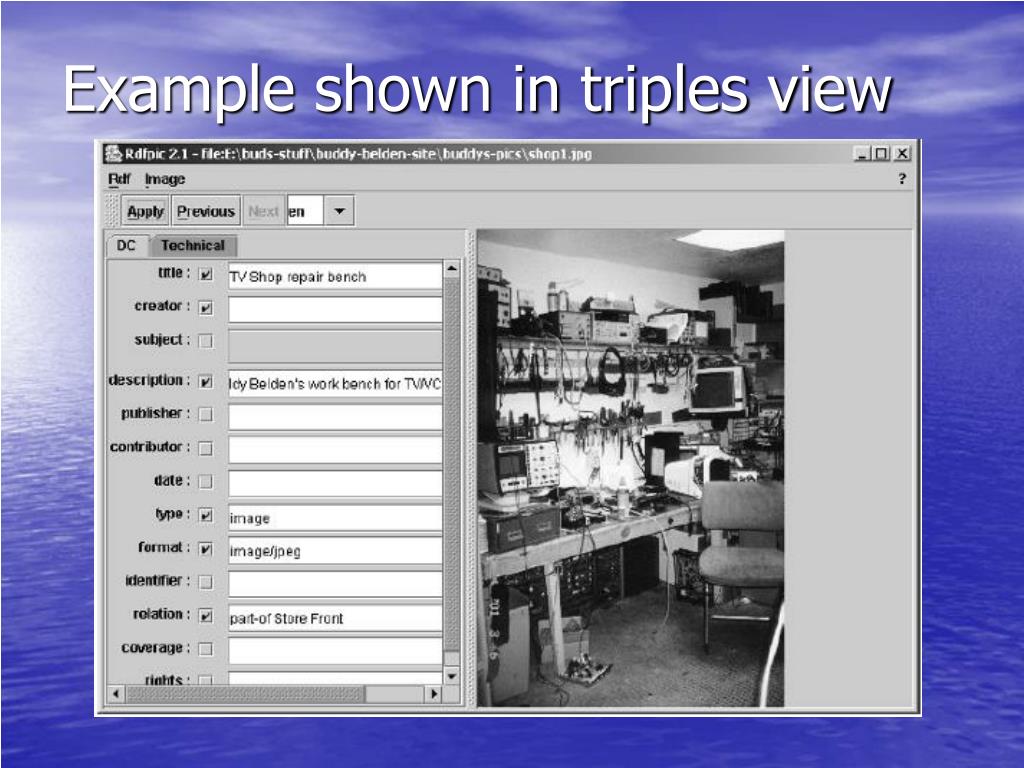The image size is (1024, 768).
Task: Enable the coverage checkbox
Action: [206, 649]
